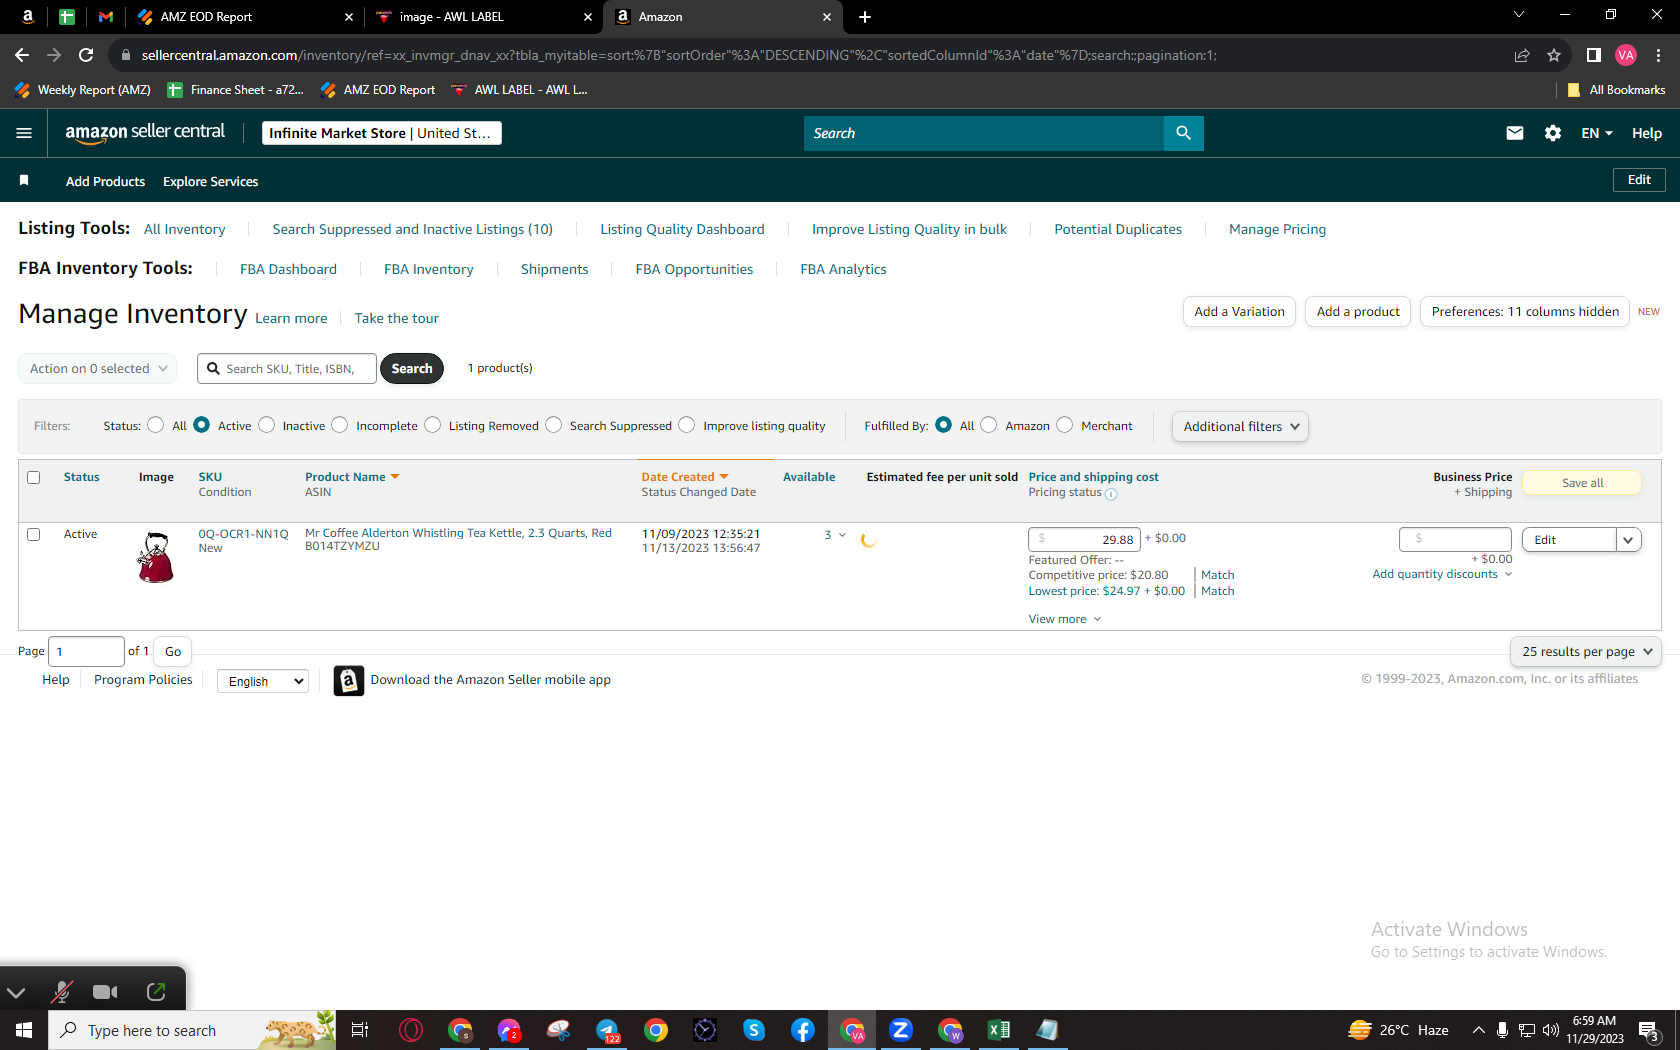
Task: Open Excel from the taskbar
Action: (998, 1030)
